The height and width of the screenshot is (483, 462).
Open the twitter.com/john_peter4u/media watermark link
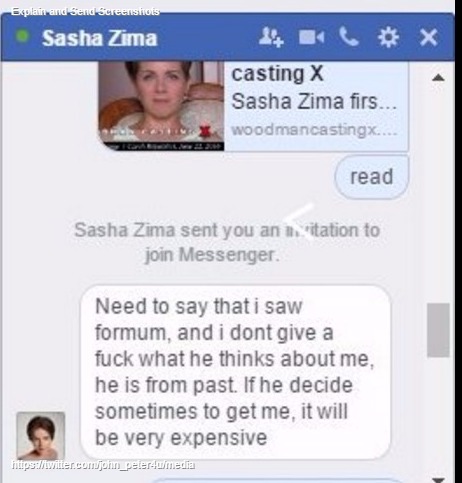coord(103,465)
